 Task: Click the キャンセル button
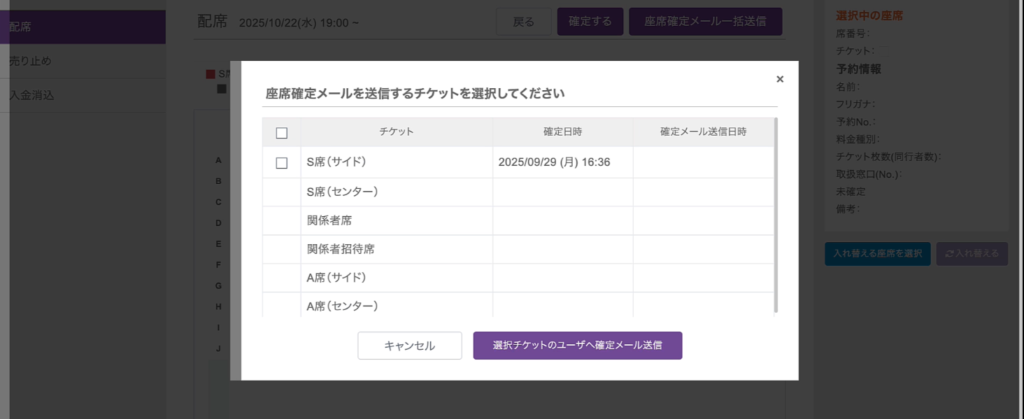click(x=409, y=346)
